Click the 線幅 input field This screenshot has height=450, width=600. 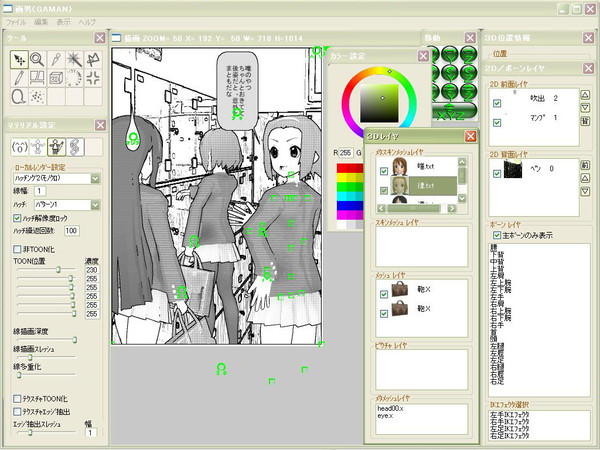(40, 191)
